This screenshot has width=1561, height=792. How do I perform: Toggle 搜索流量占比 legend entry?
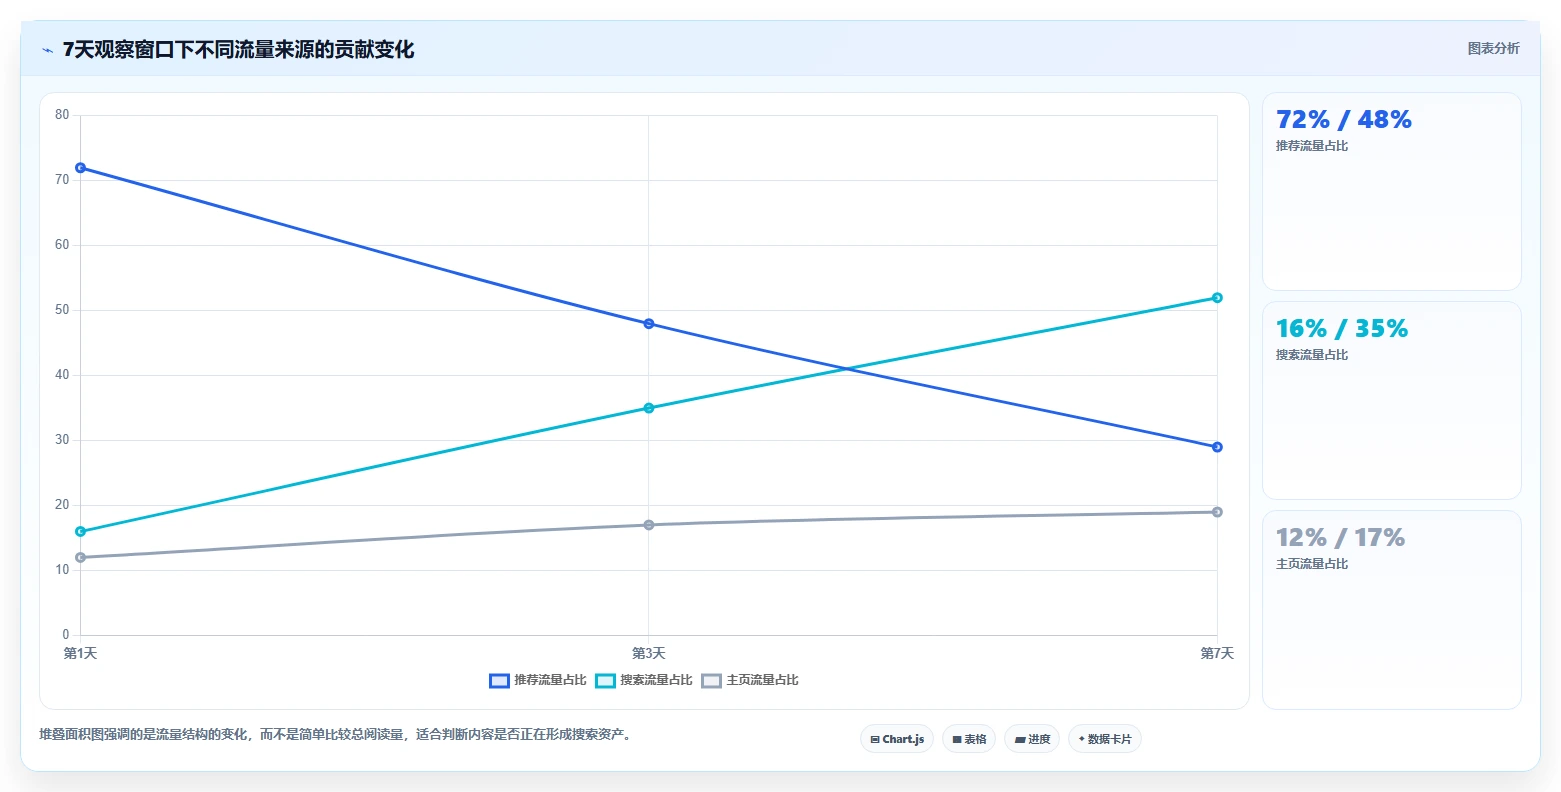pyautogui.click(x=644, y=680)
